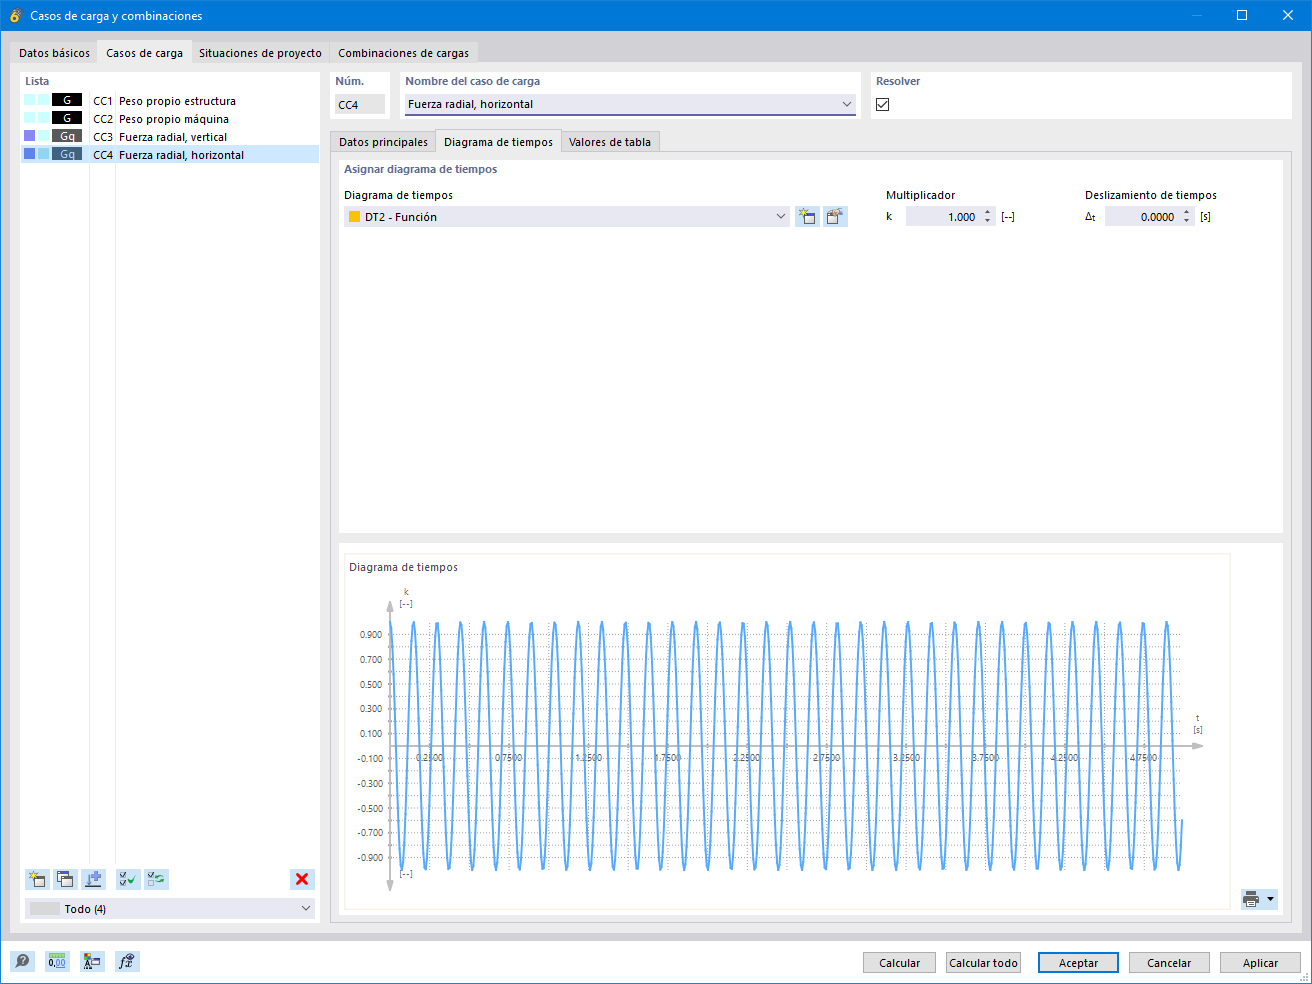1312x984 pixels.
Task: Toggle the Resolver checkbox
Action: [882, 104]
